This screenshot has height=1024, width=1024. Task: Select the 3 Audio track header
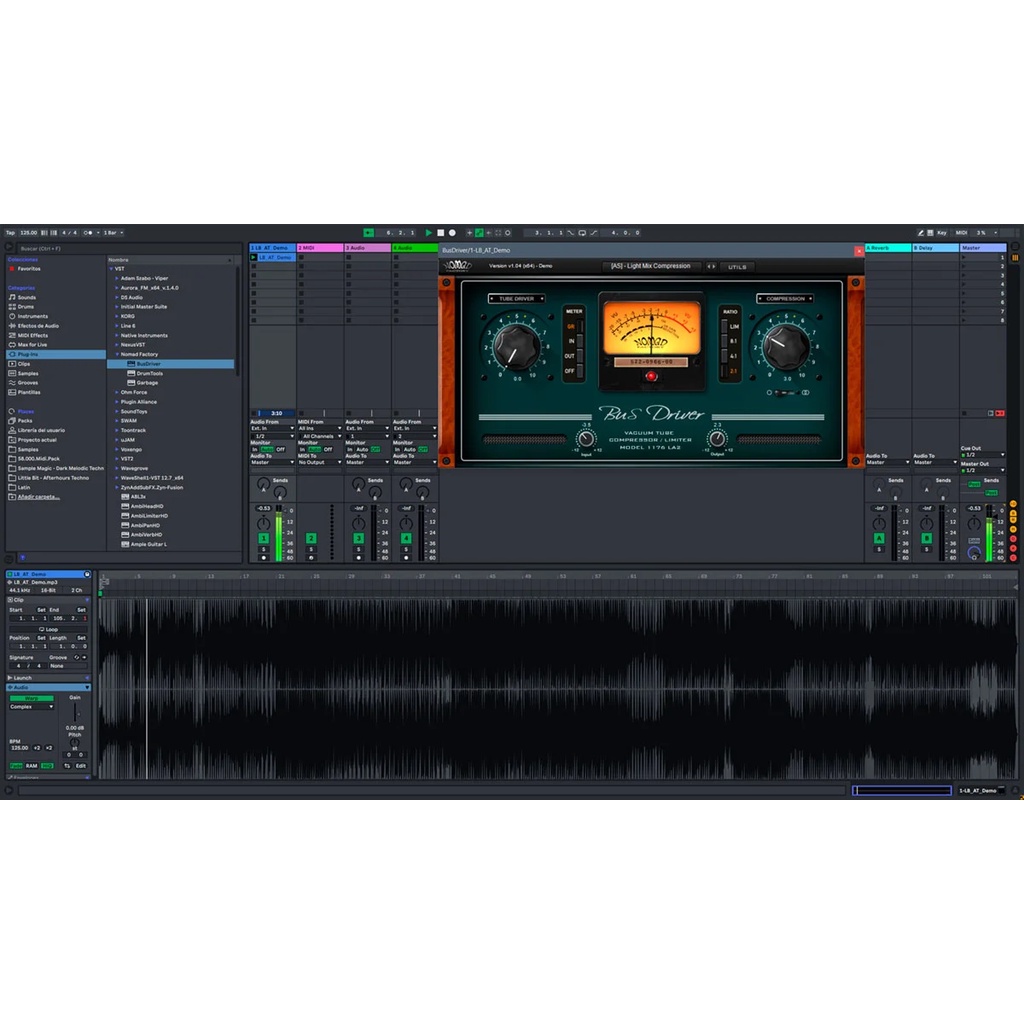[367, 248]
